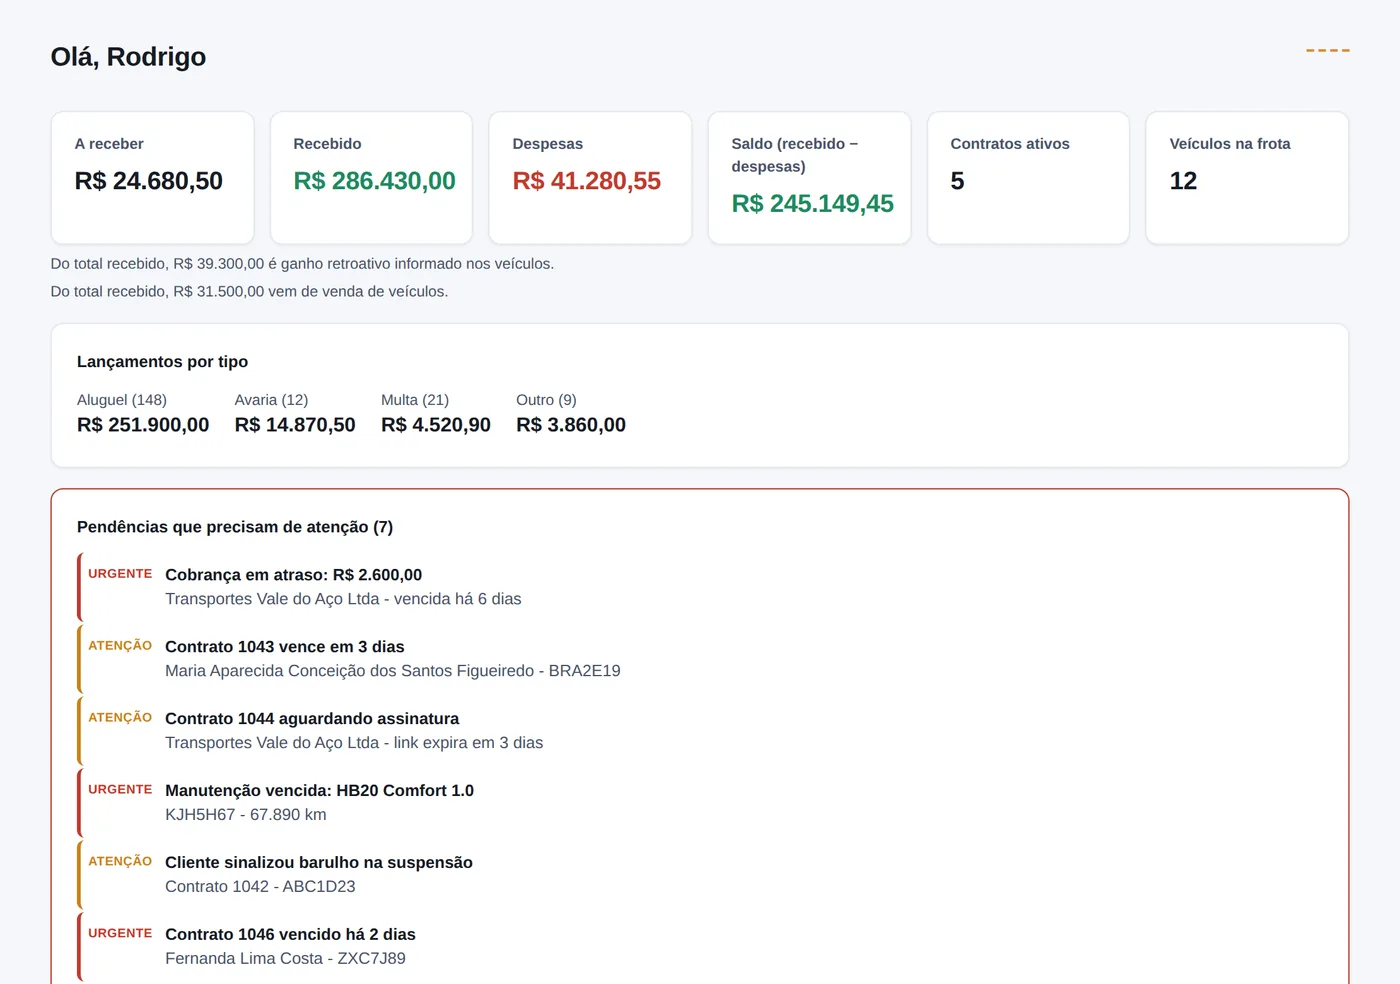Screen dimensions: 1400x984
Task: Open the A receber summary card
Action: coord(152,177)
